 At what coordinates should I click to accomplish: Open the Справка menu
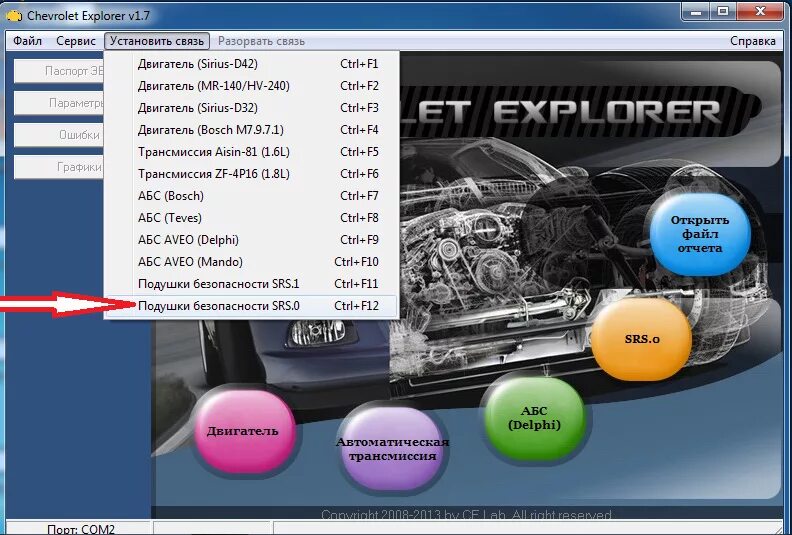753,41
